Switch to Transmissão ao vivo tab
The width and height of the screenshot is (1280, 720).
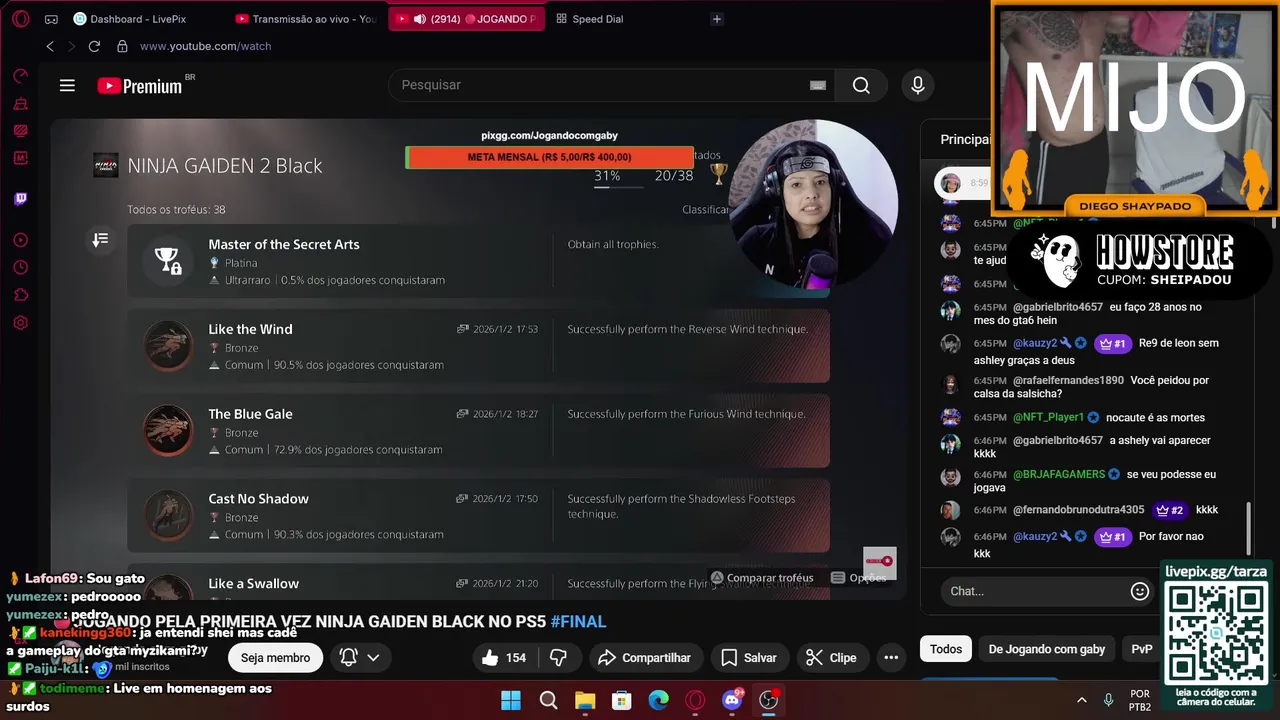pyautogui.click(x=306, y=19)
